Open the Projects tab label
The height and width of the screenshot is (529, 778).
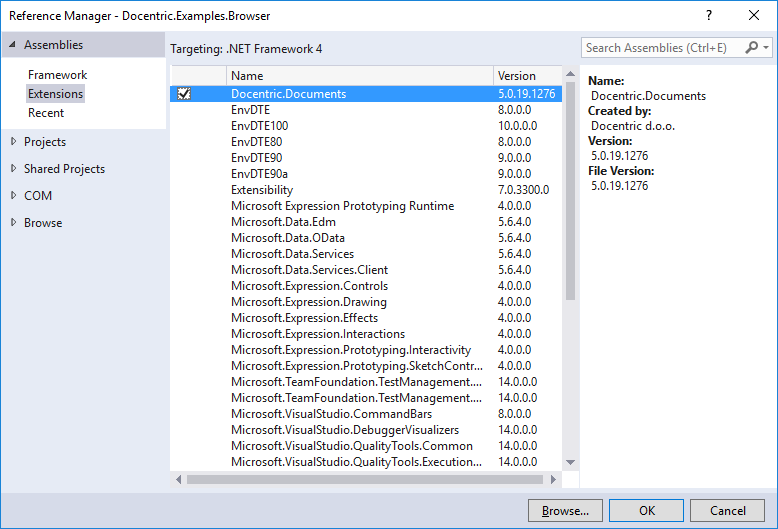(x=45, y=142)
